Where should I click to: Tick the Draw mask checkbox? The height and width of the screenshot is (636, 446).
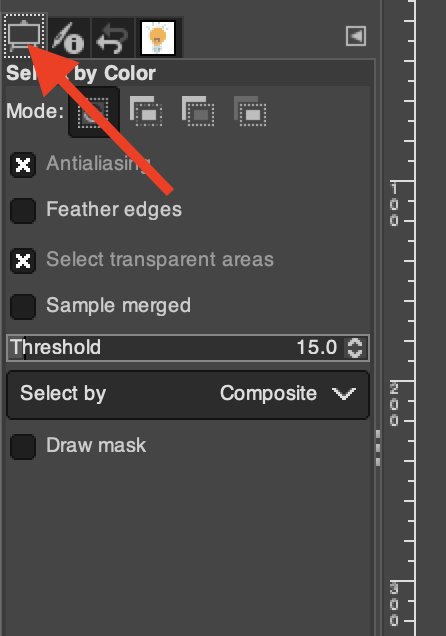tap(23, 447)
